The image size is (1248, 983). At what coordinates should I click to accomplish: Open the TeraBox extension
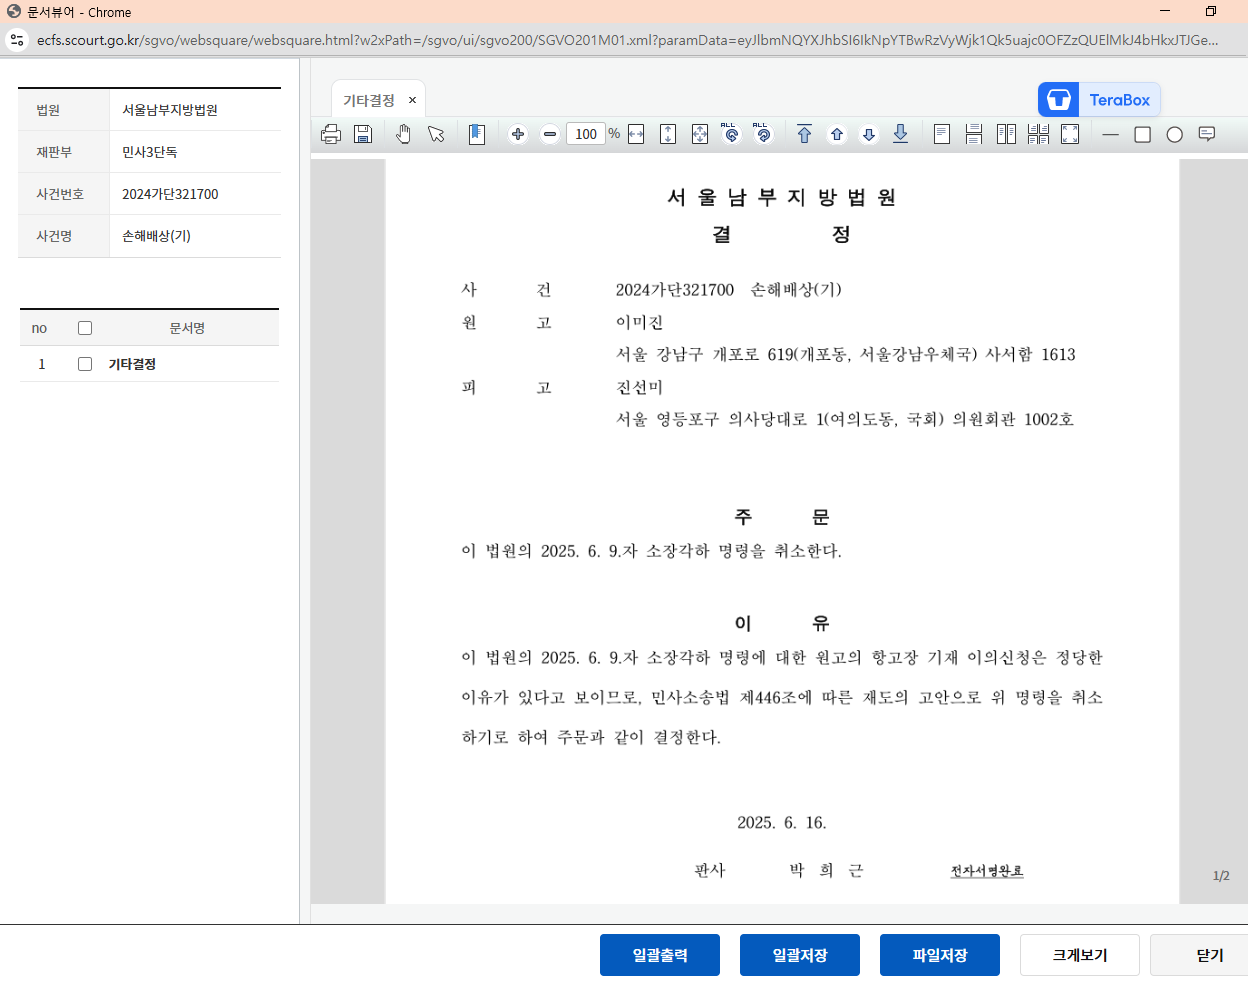click(1099, 99)
